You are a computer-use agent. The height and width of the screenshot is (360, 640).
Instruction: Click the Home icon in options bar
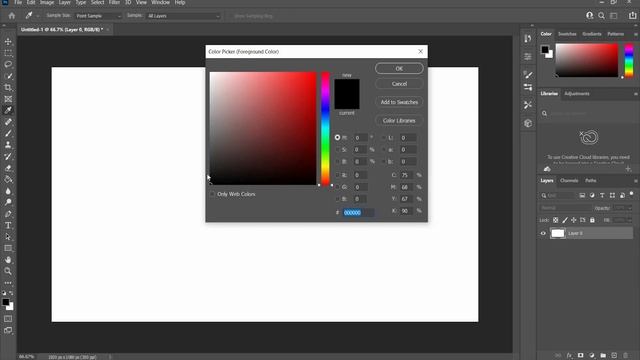point(11,16)
